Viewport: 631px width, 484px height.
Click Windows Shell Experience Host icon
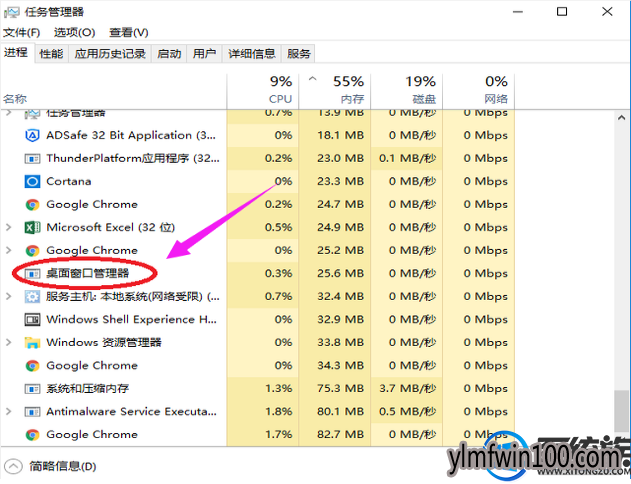coord(32,320)
